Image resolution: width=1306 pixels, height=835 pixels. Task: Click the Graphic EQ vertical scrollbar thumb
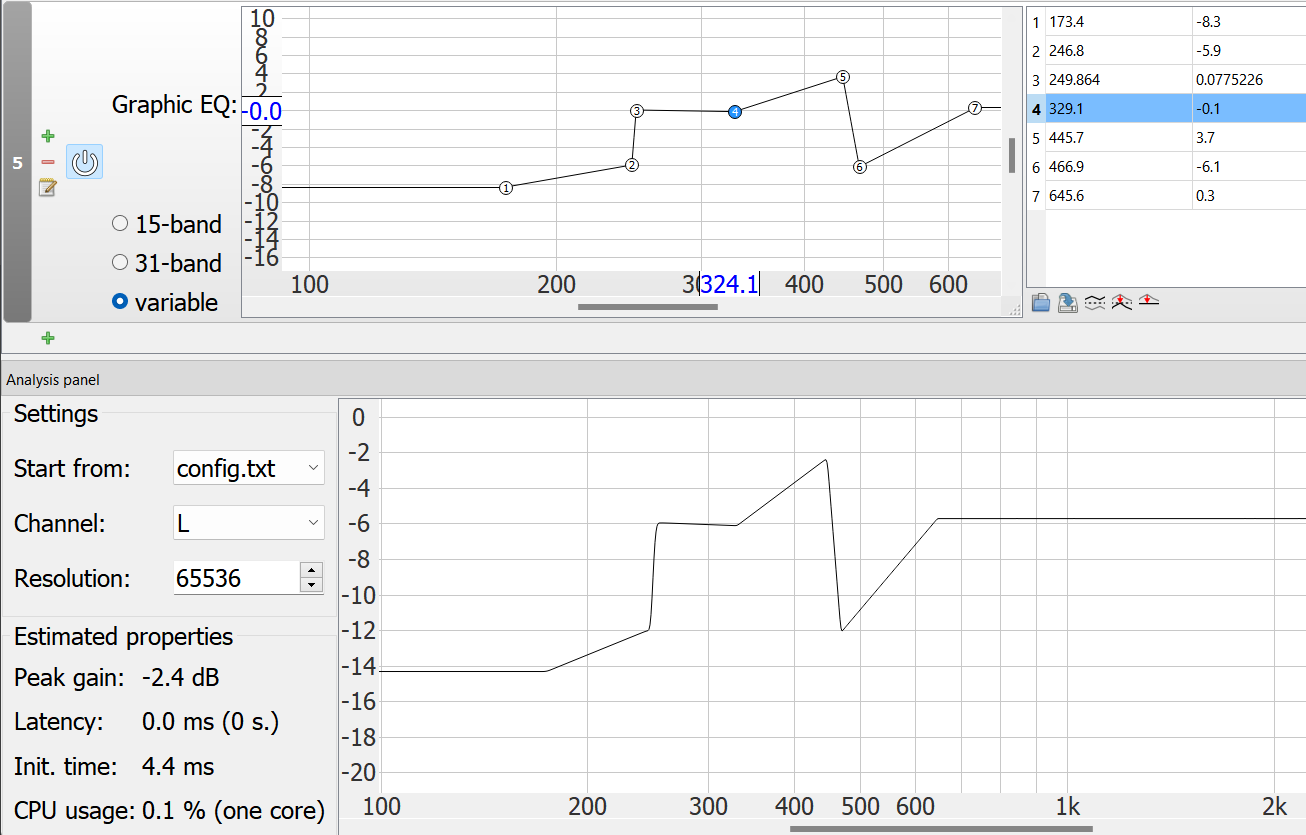1012,155
